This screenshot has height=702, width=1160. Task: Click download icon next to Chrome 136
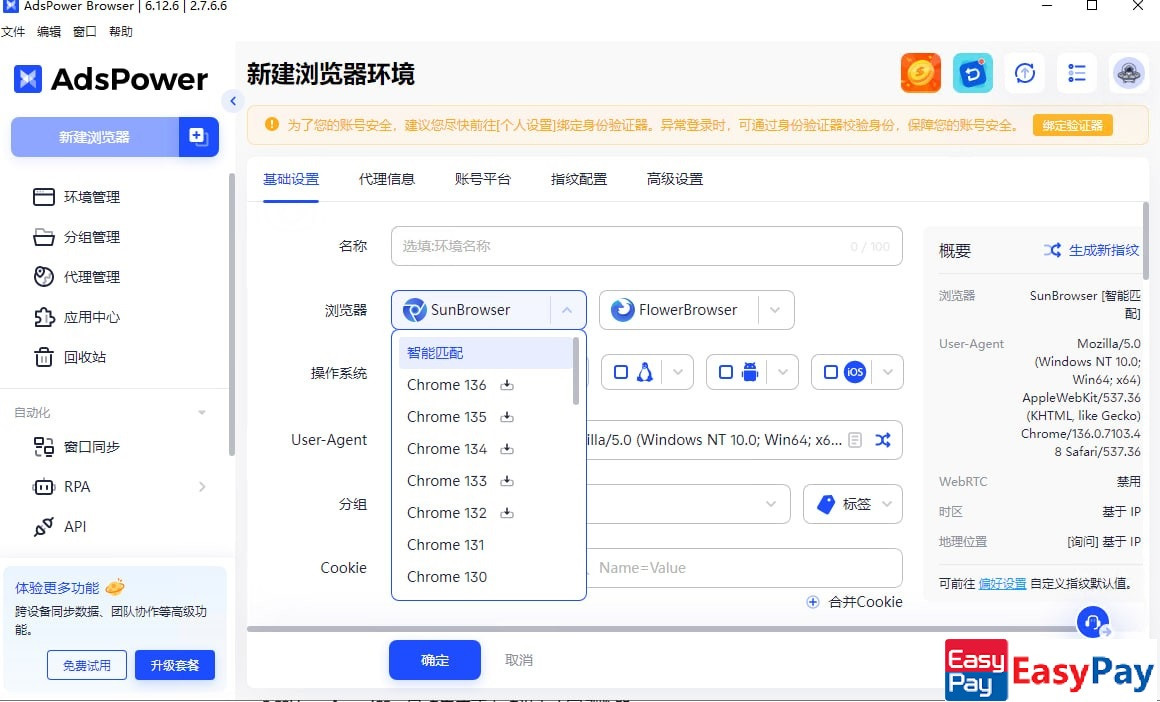point(507,385)
